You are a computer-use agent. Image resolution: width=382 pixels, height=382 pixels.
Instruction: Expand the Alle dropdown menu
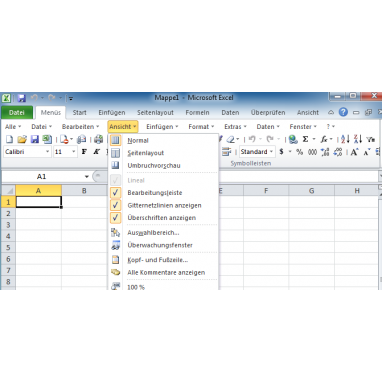click(x=13, y=127)
